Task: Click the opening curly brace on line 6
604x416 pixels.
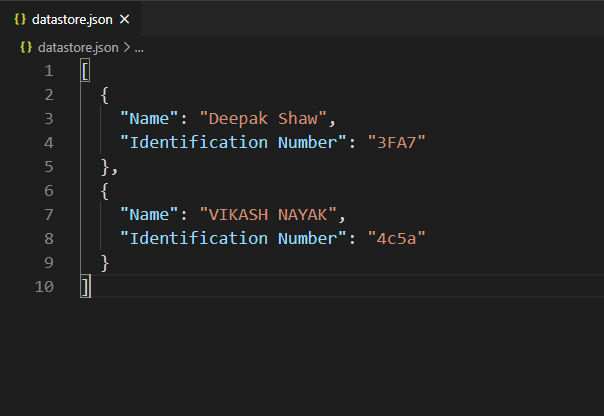Action: [x=105, y=190]
